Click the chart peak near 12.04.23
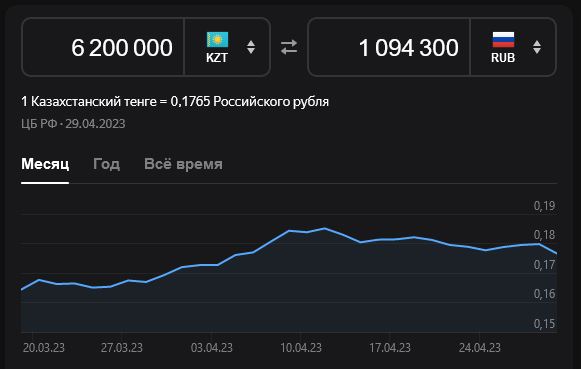This screenshot has width=581, height=369. tap(325, 228)
